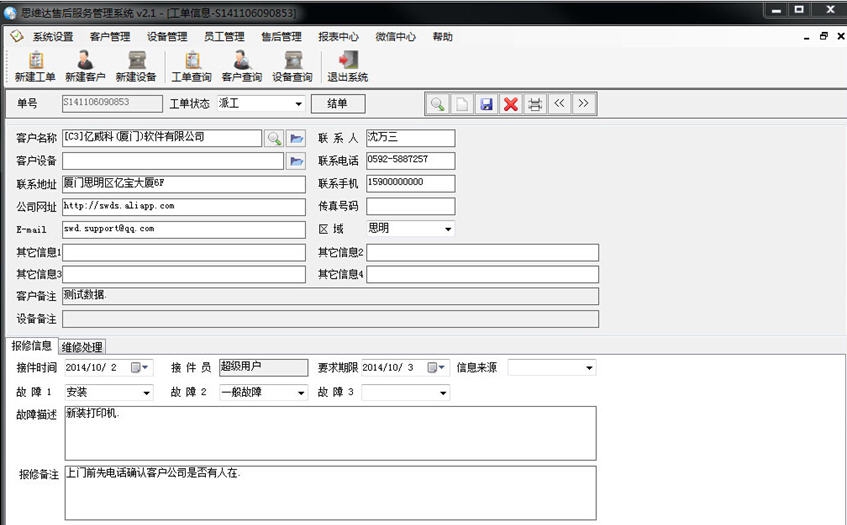Click the 其它信息2 field
The width and height of the screenshot is (847, 525).
(482, 252)
